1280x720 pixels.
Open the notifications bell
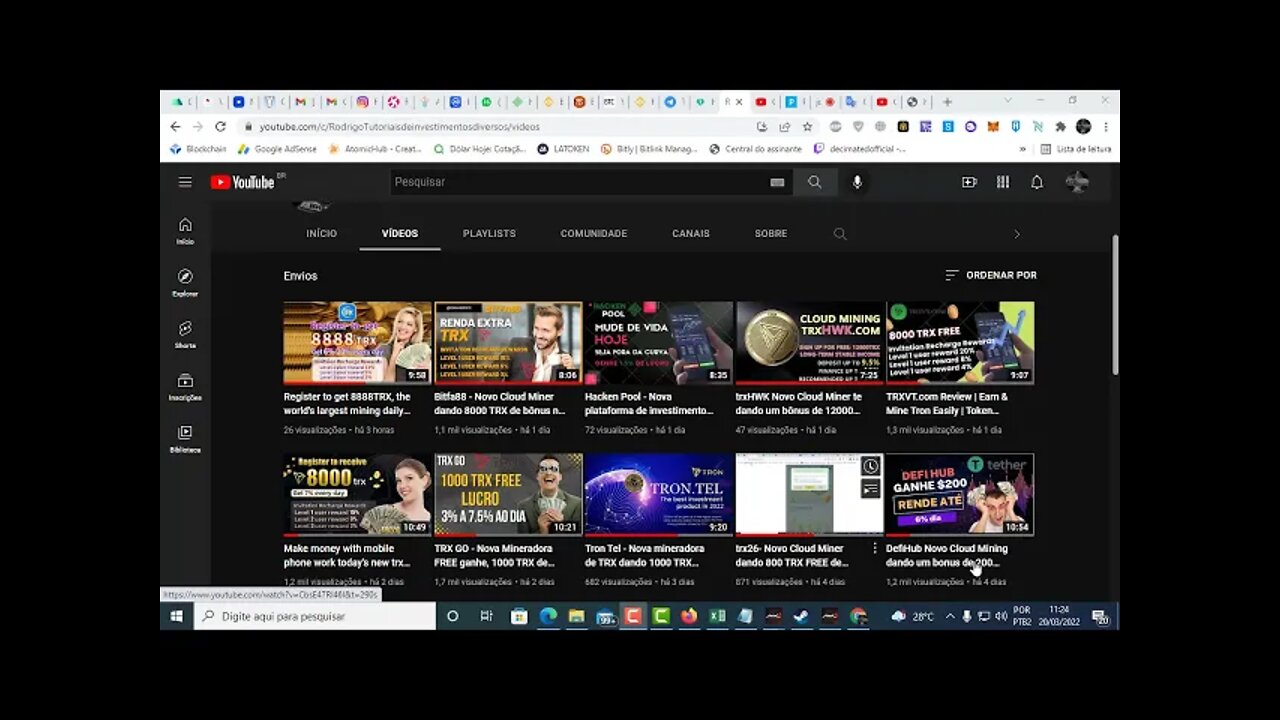coord(1037,182)
